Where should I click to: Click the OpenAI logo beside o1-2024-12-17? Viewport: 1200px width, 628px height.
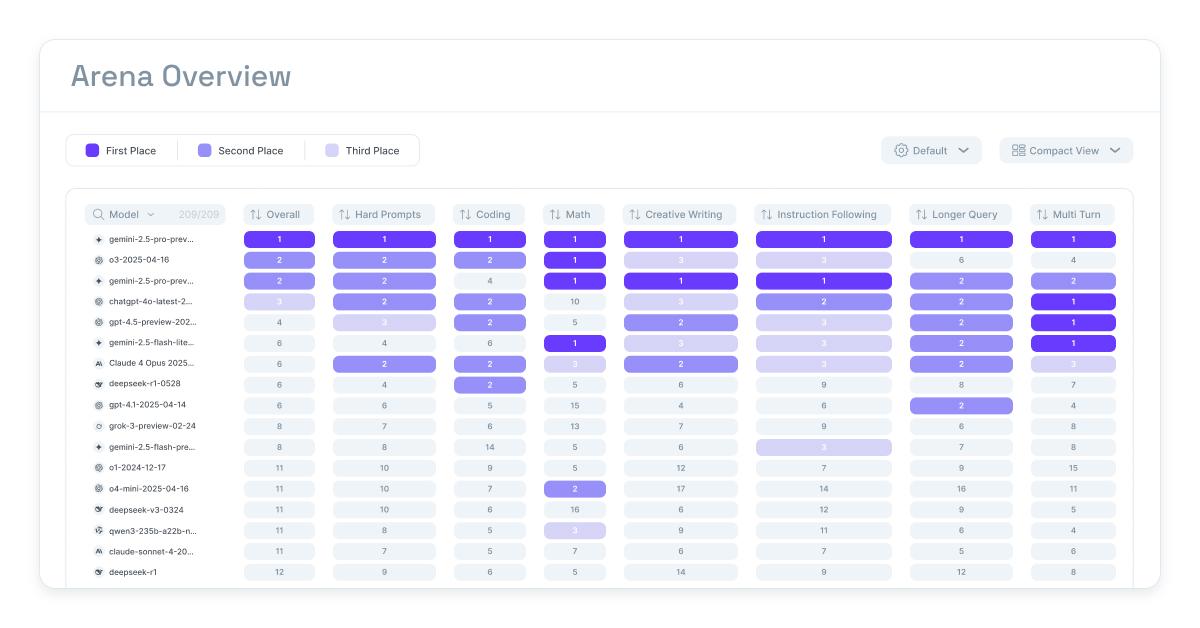(x=99, y=467)
